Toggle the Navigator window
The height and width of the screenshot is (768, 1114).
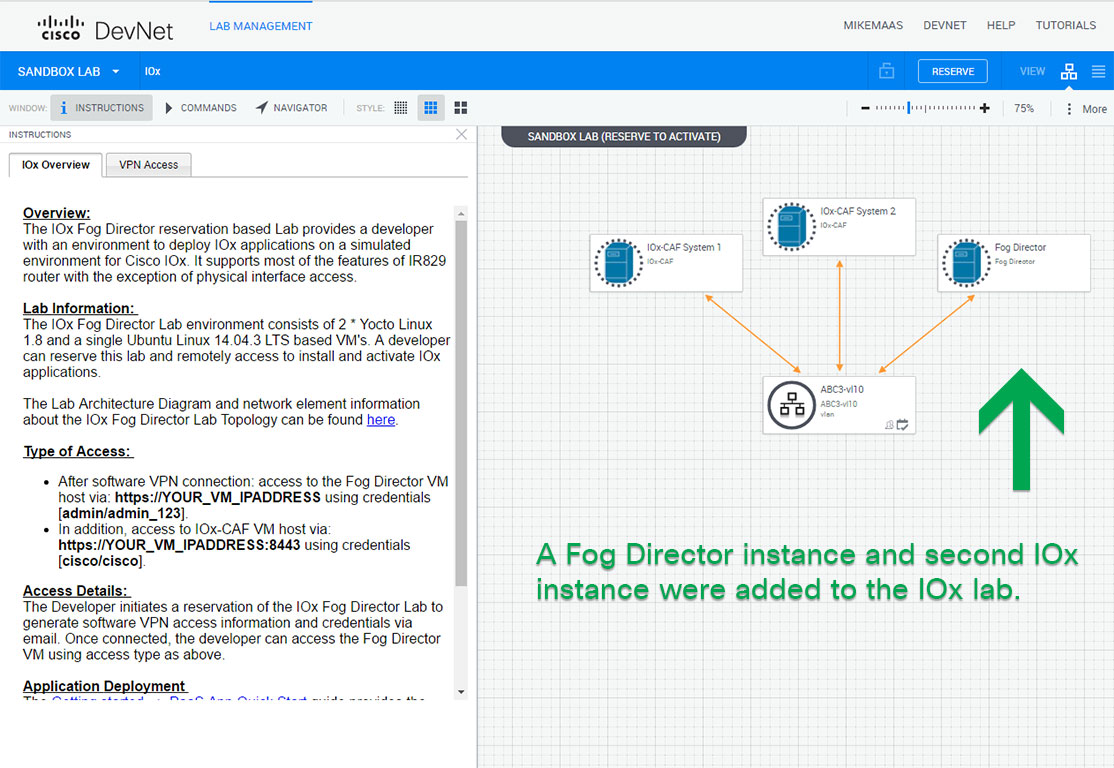tap(292, 108)
